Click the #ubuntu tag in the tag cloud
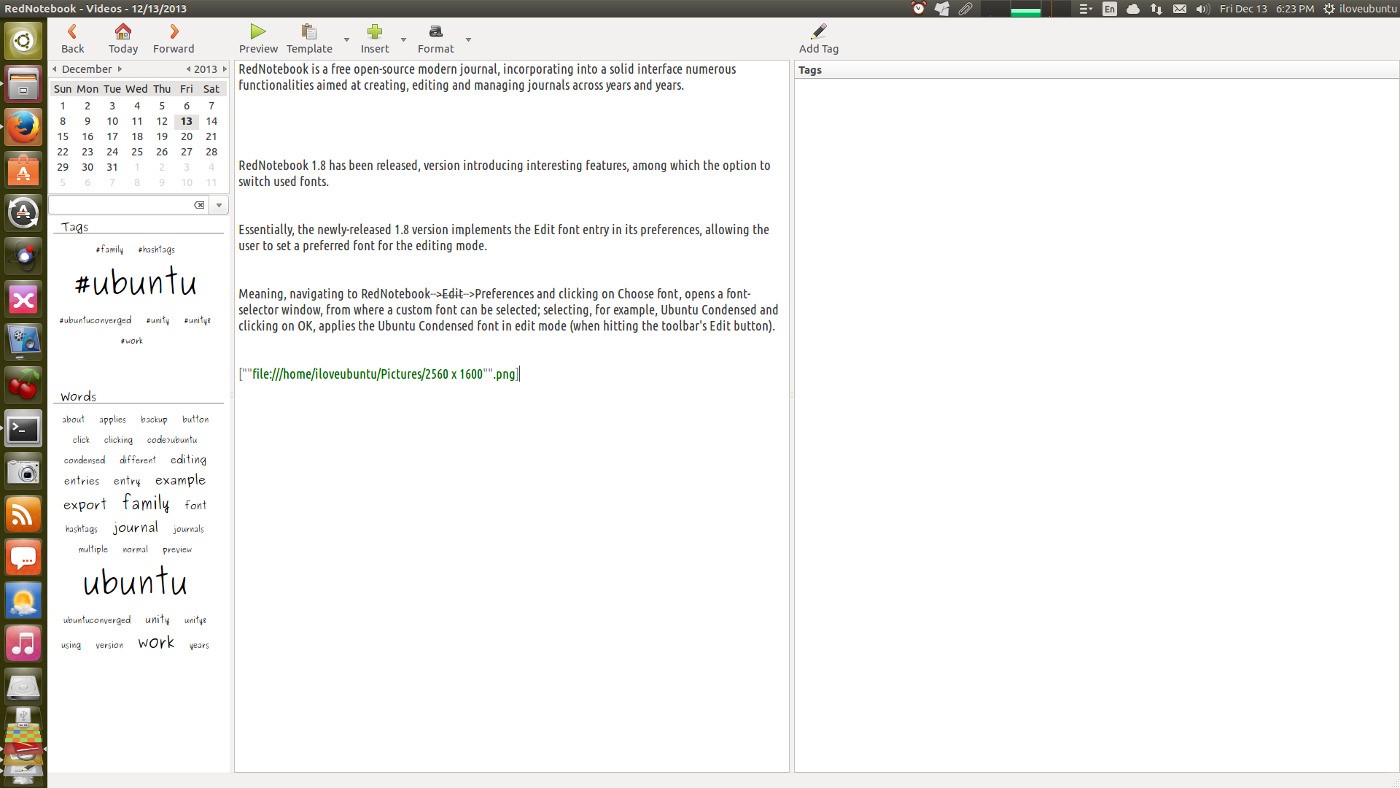 coord(136,283)
